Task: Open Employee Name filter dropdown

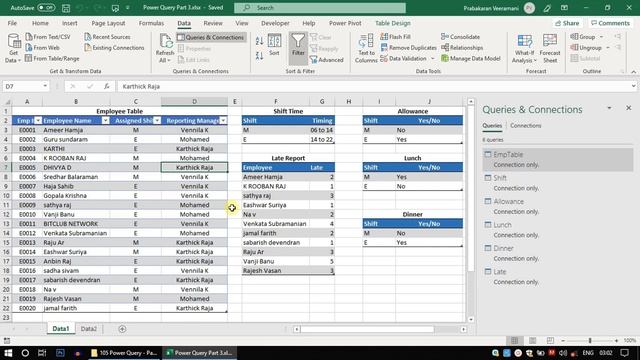Action: pos(105,120)
